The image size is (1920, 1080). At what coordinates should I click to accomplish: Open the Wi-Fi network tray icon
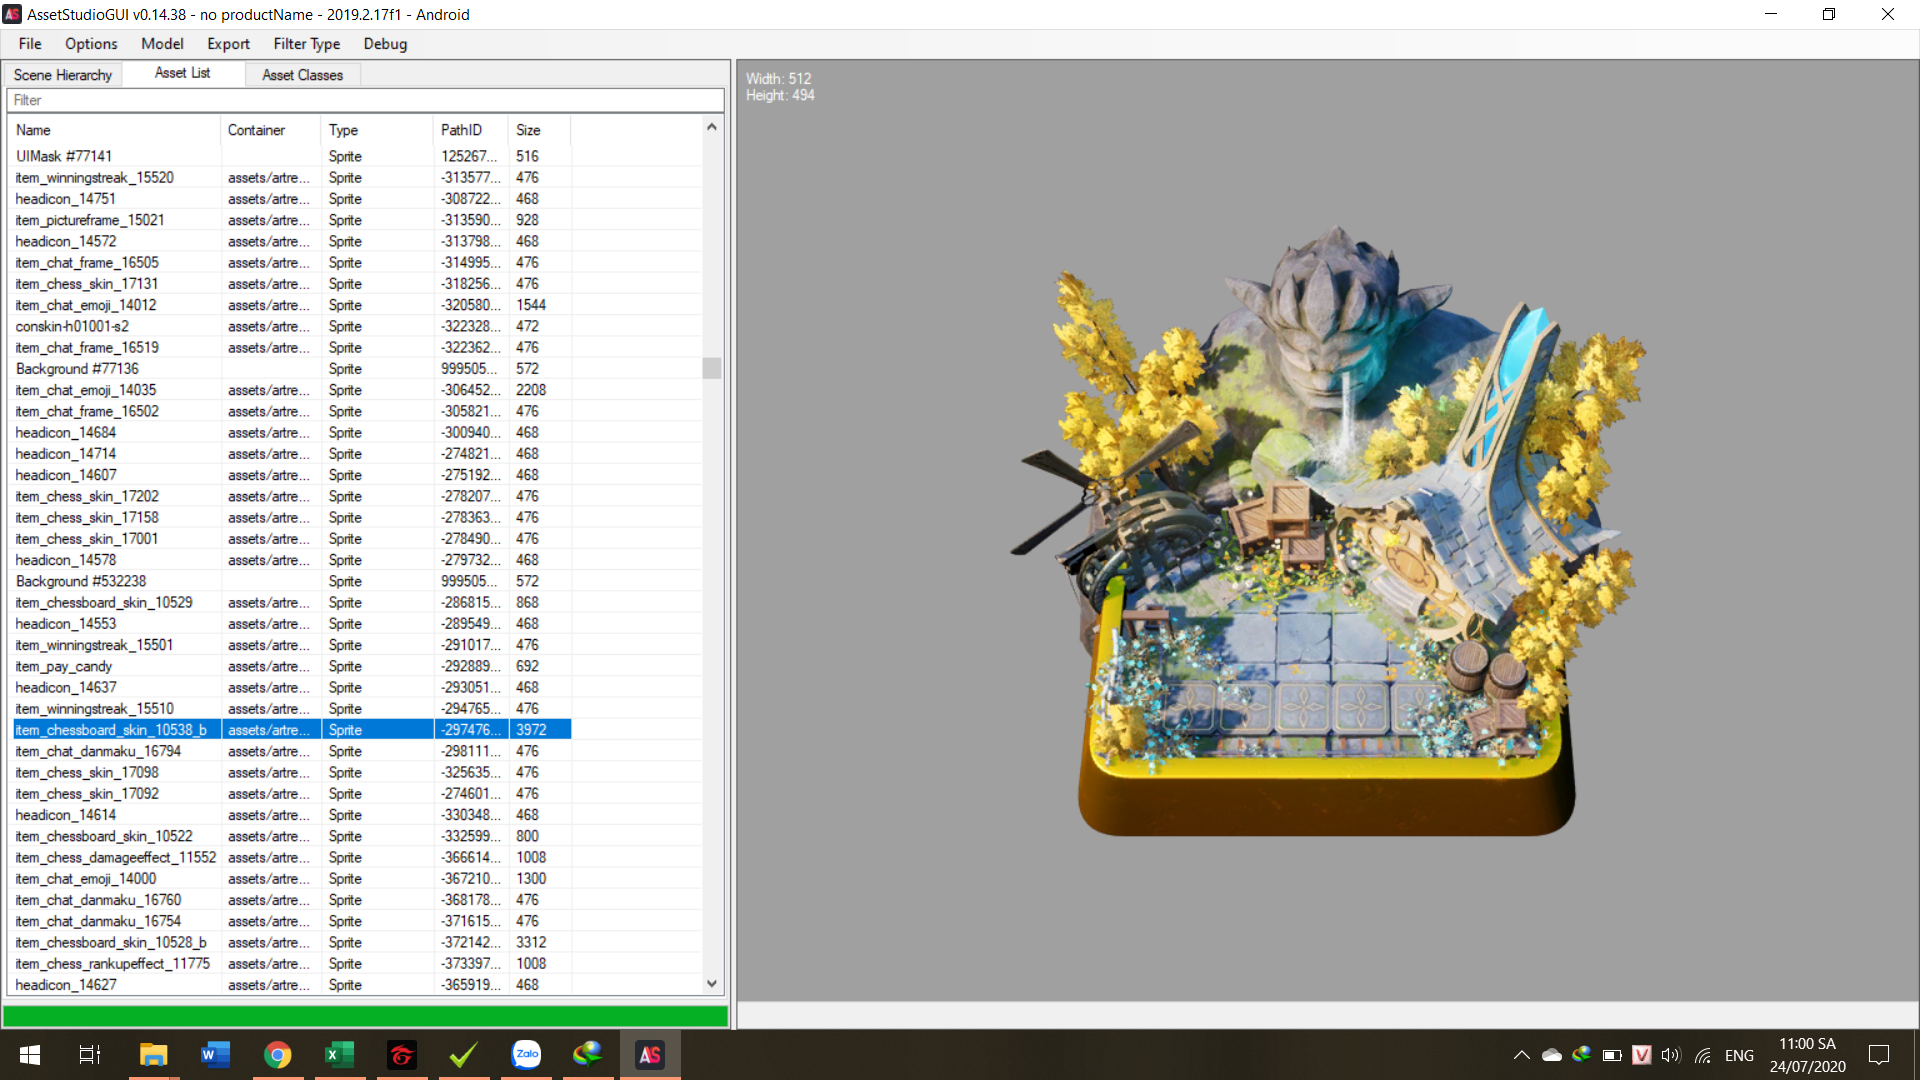(x=1703, y=1055)
